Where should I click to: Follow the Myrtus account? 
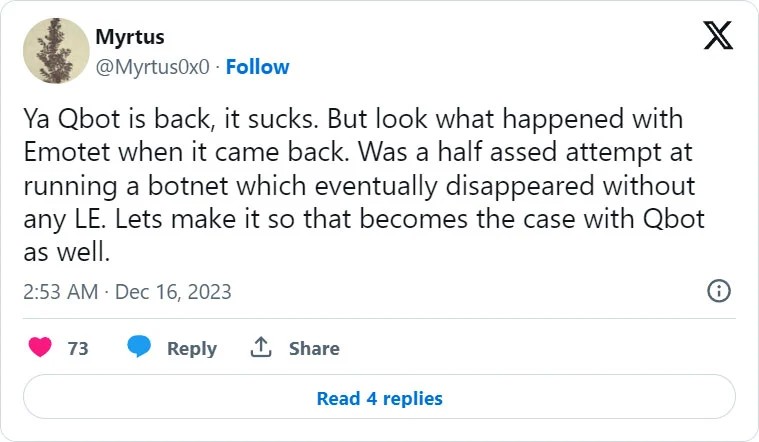click(x=257, y=67)
